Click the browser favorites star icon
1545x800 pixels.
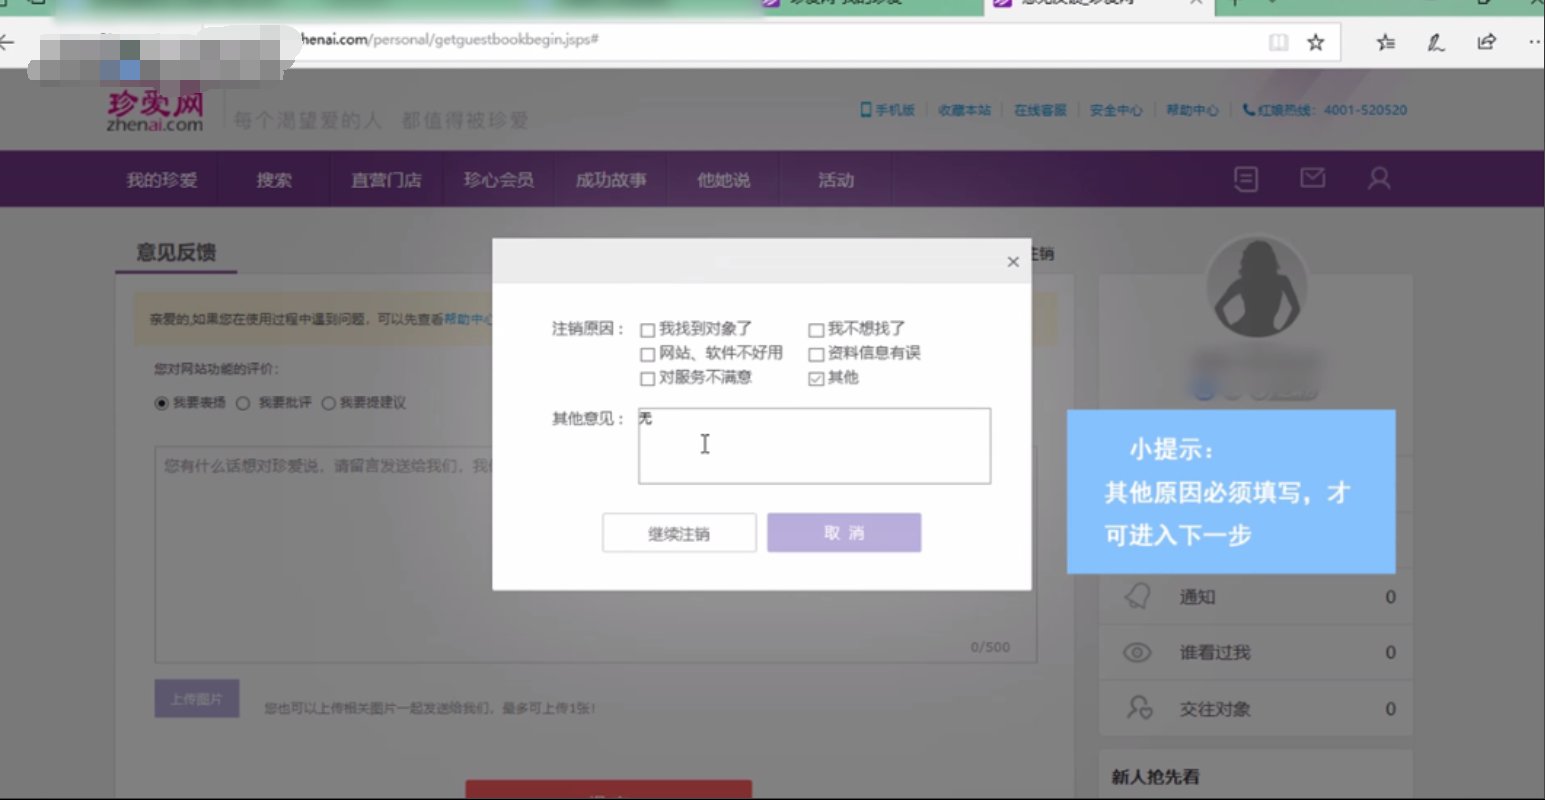click(x=1317, y=42)
